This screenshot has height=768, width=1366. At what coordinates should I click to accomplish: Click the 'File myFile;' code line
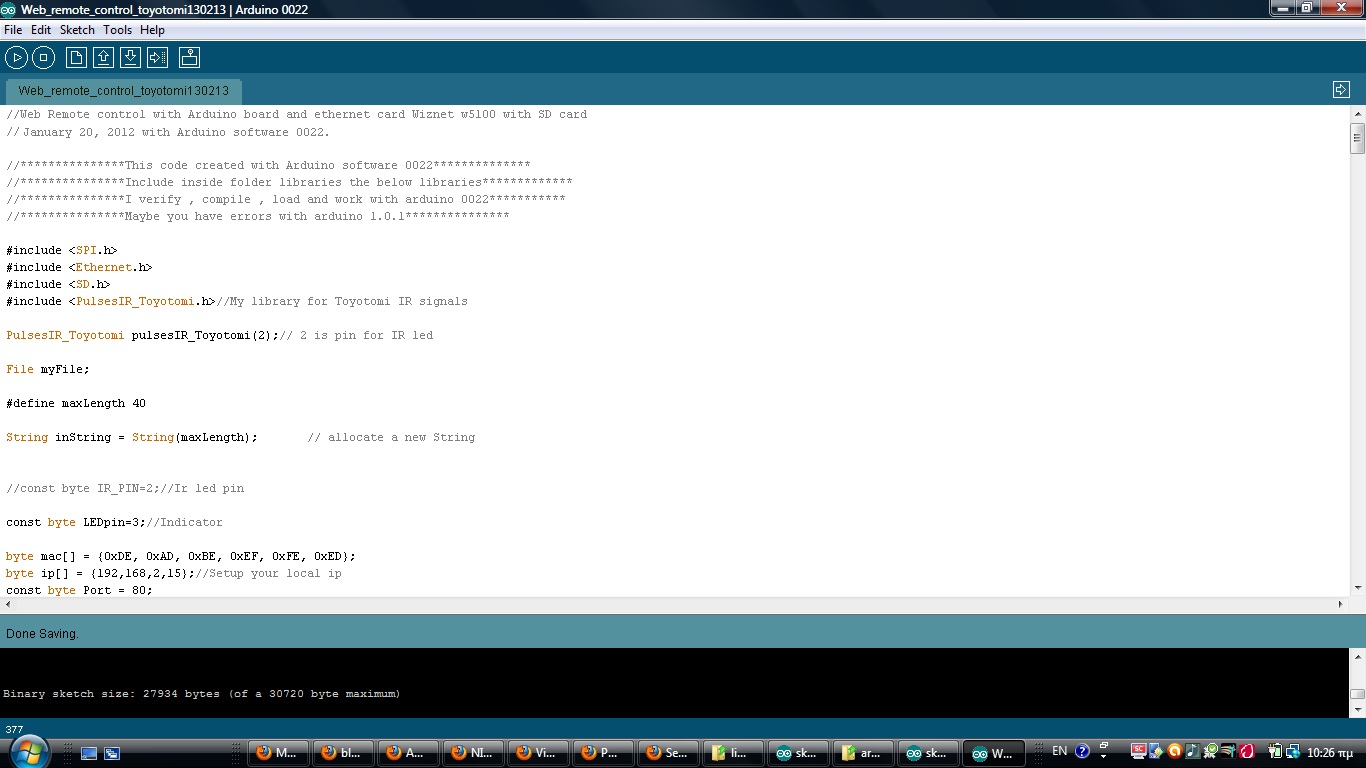48,369
